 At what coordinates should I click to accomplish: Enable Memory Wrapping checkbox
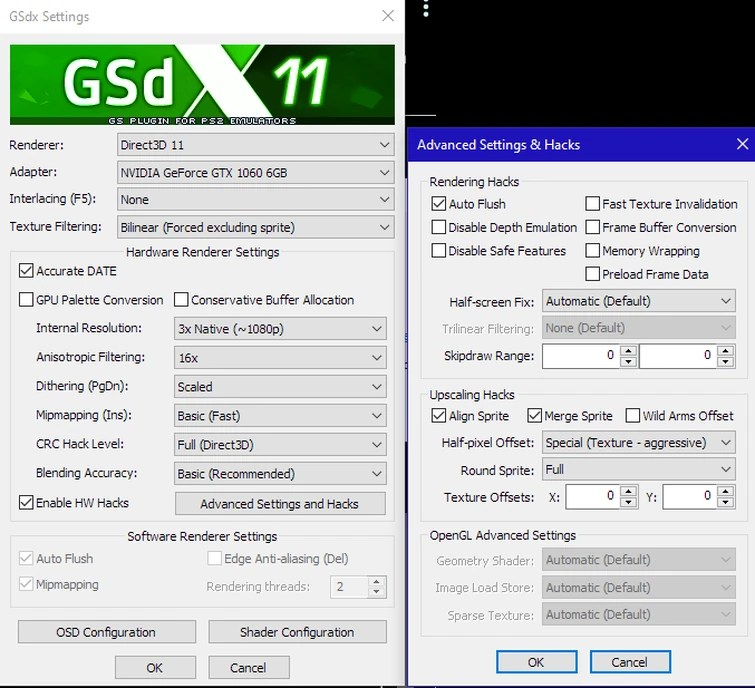(592, 250)
